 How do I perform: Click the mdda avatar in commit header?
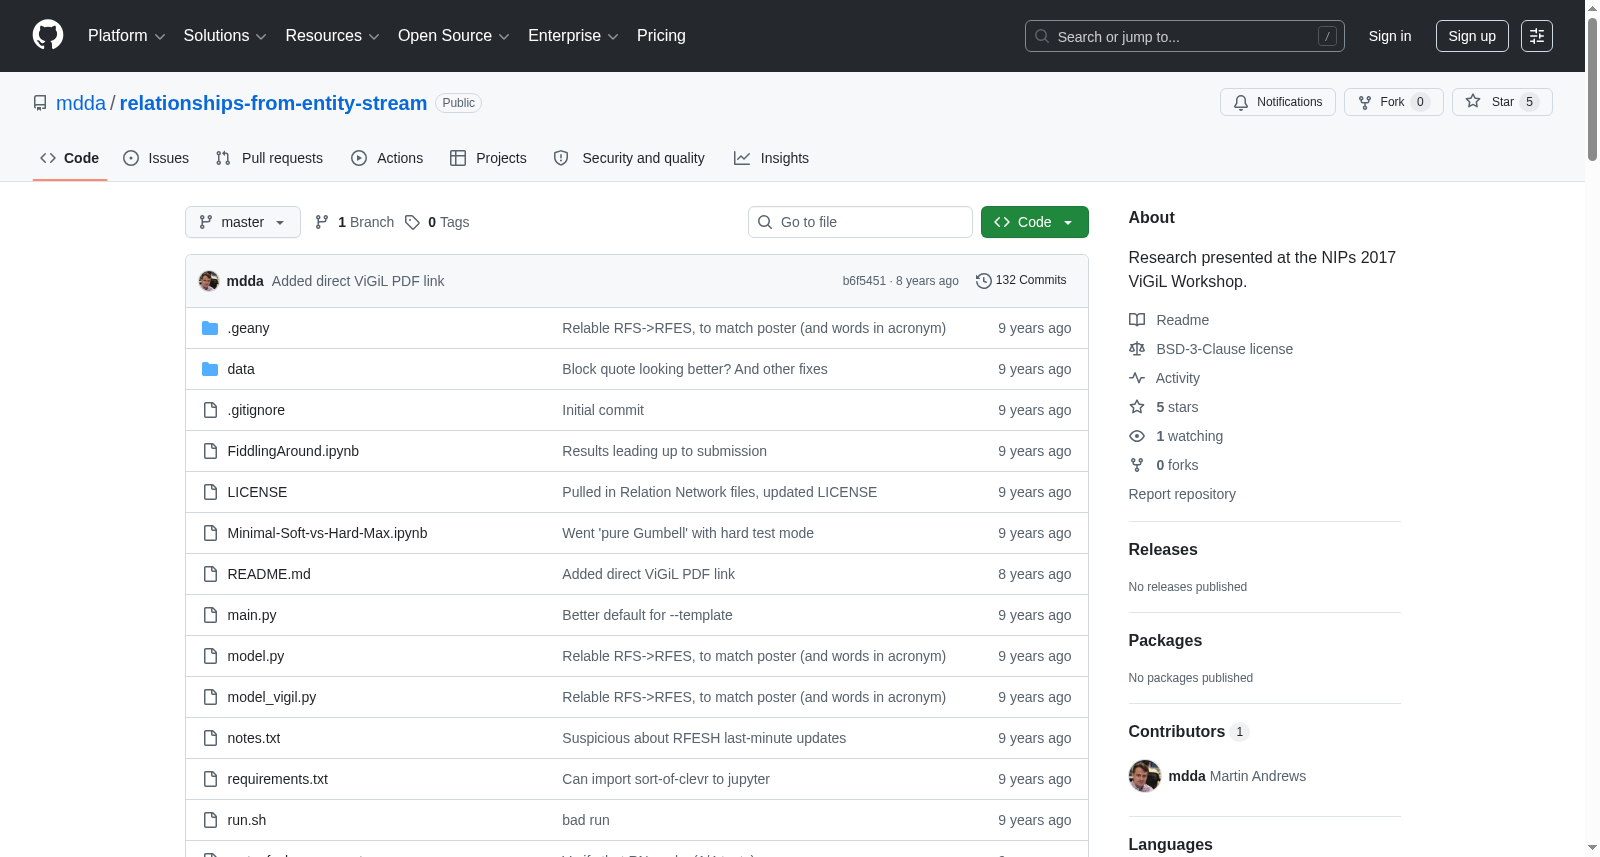(209, 281)
